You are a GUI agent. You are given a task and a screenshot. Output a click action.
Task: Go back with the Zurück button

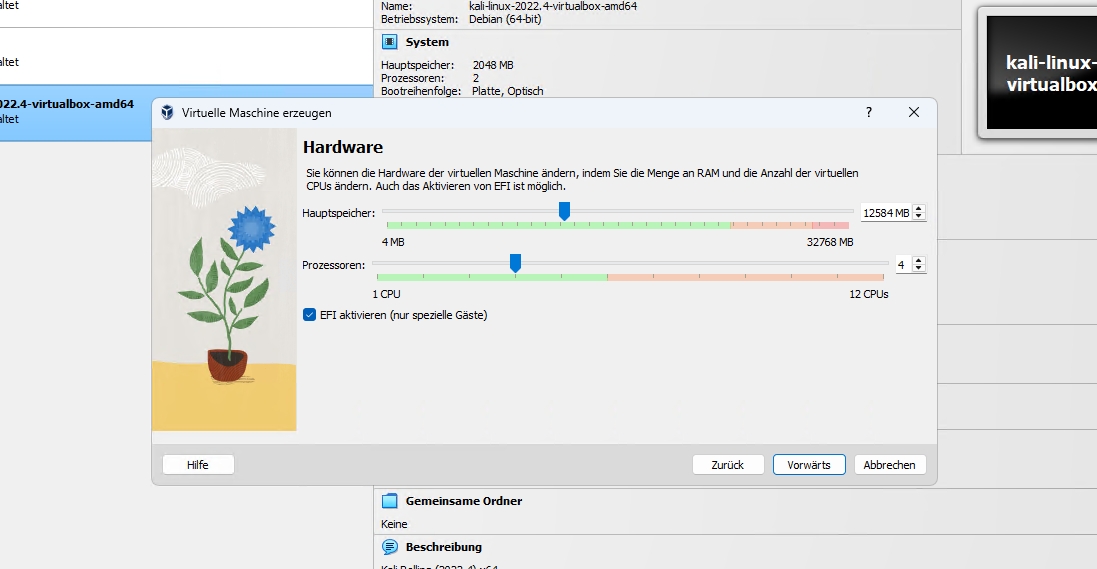tap(728, 465)
